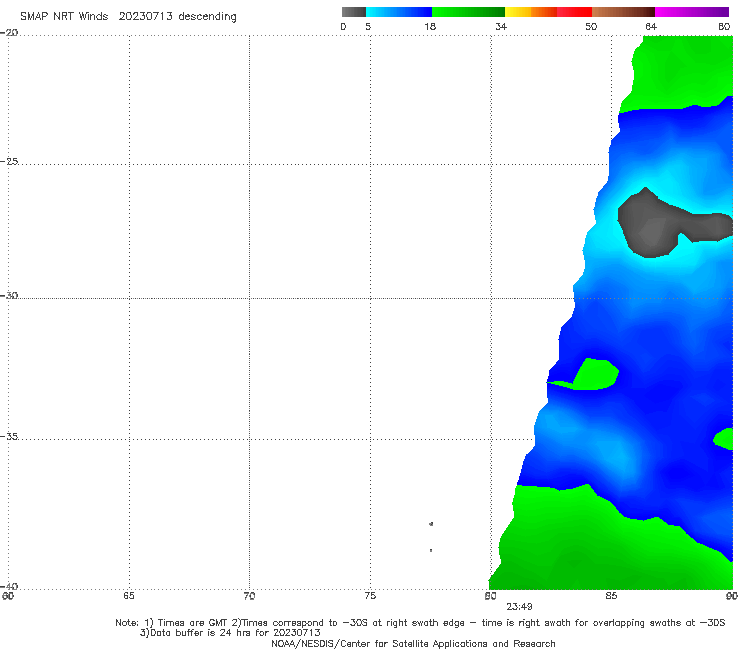Click the color bar label '18'
This screenshot has height=650, width=740.
pyautogui.click(x=430, y=26)
